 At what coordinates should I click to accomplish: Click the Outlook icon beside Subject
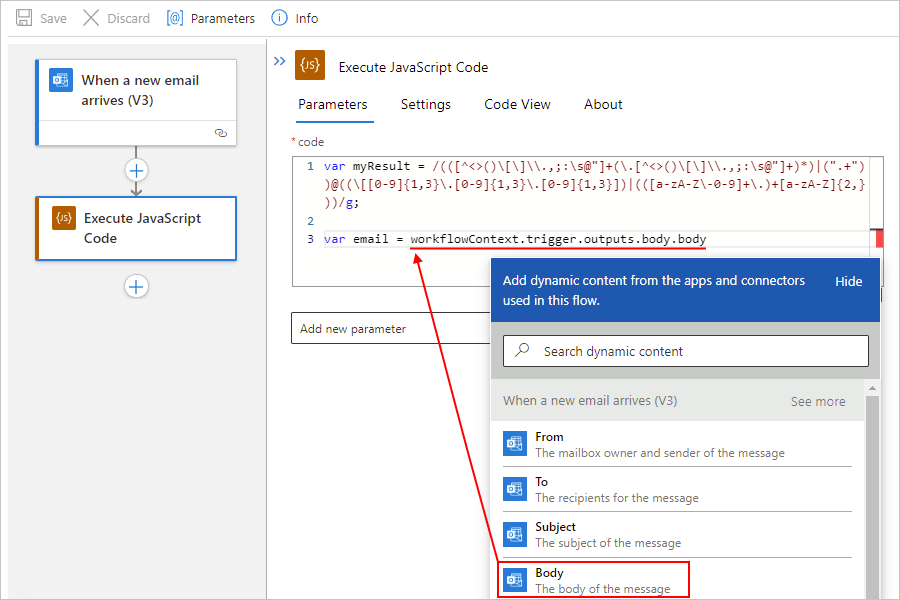(x=514, y=534)
